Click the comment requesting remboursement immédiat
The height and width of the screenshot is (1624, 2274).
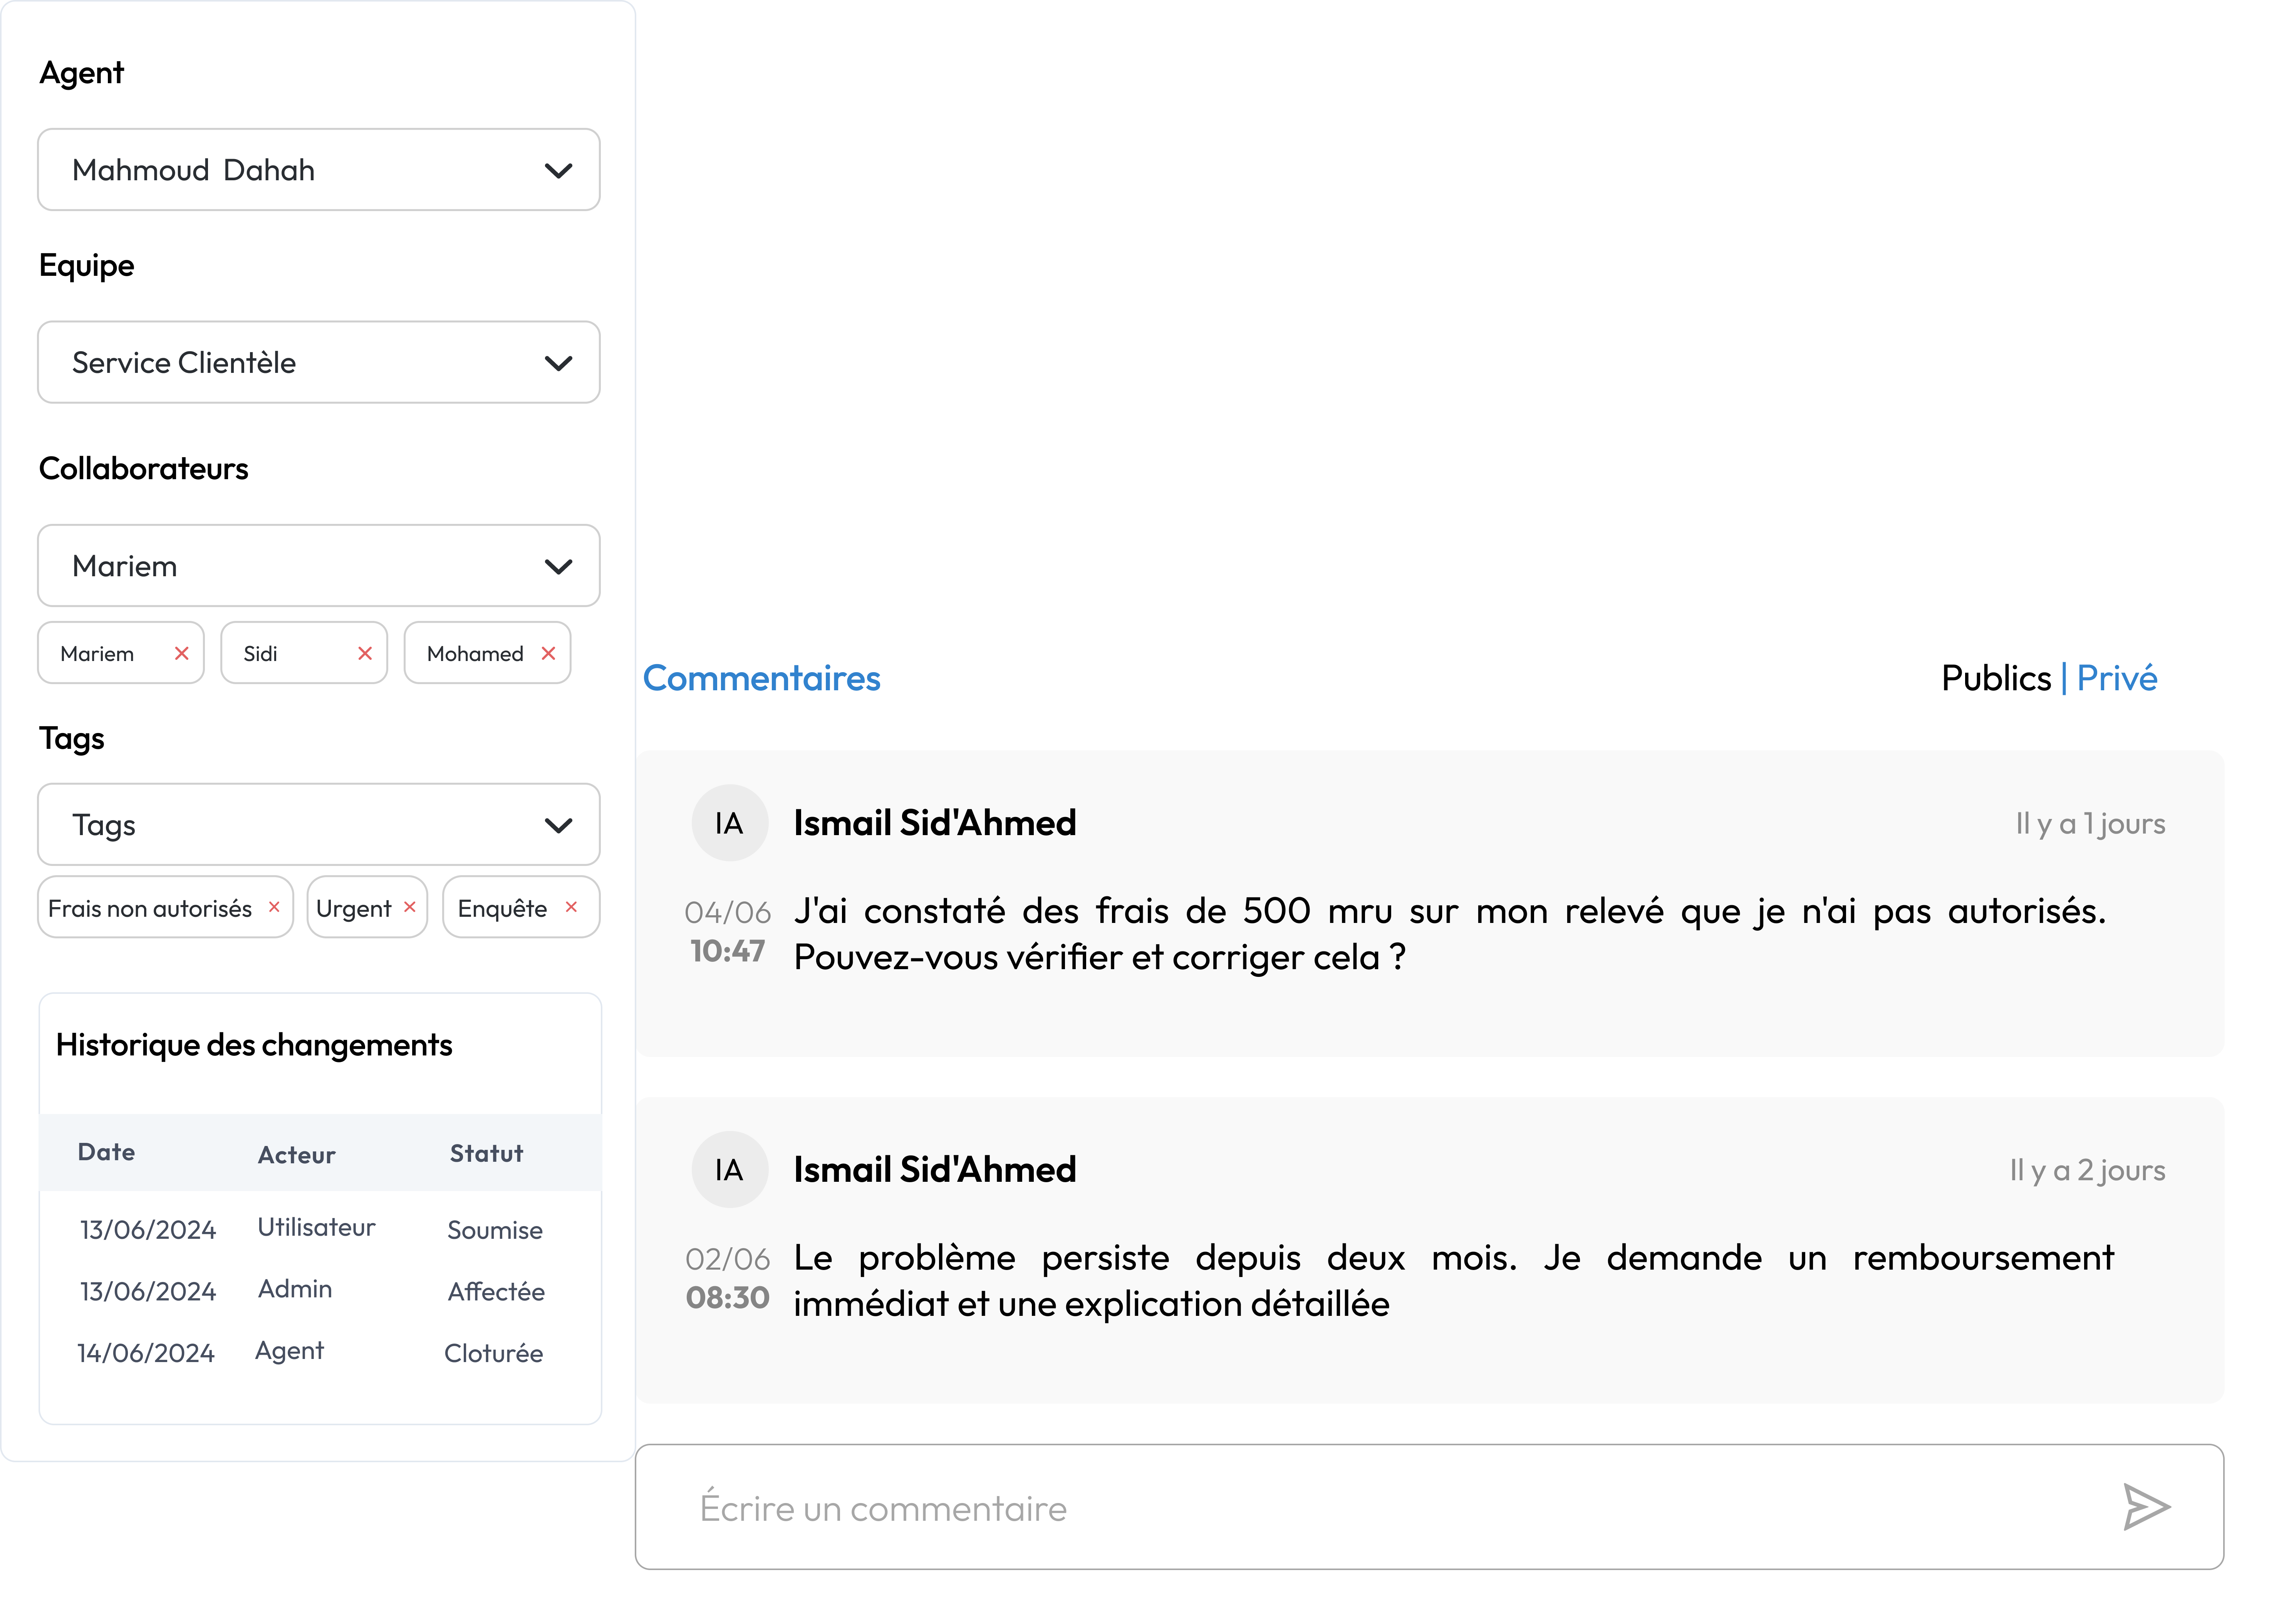pyautogui.click(x=1454, y=1281)
